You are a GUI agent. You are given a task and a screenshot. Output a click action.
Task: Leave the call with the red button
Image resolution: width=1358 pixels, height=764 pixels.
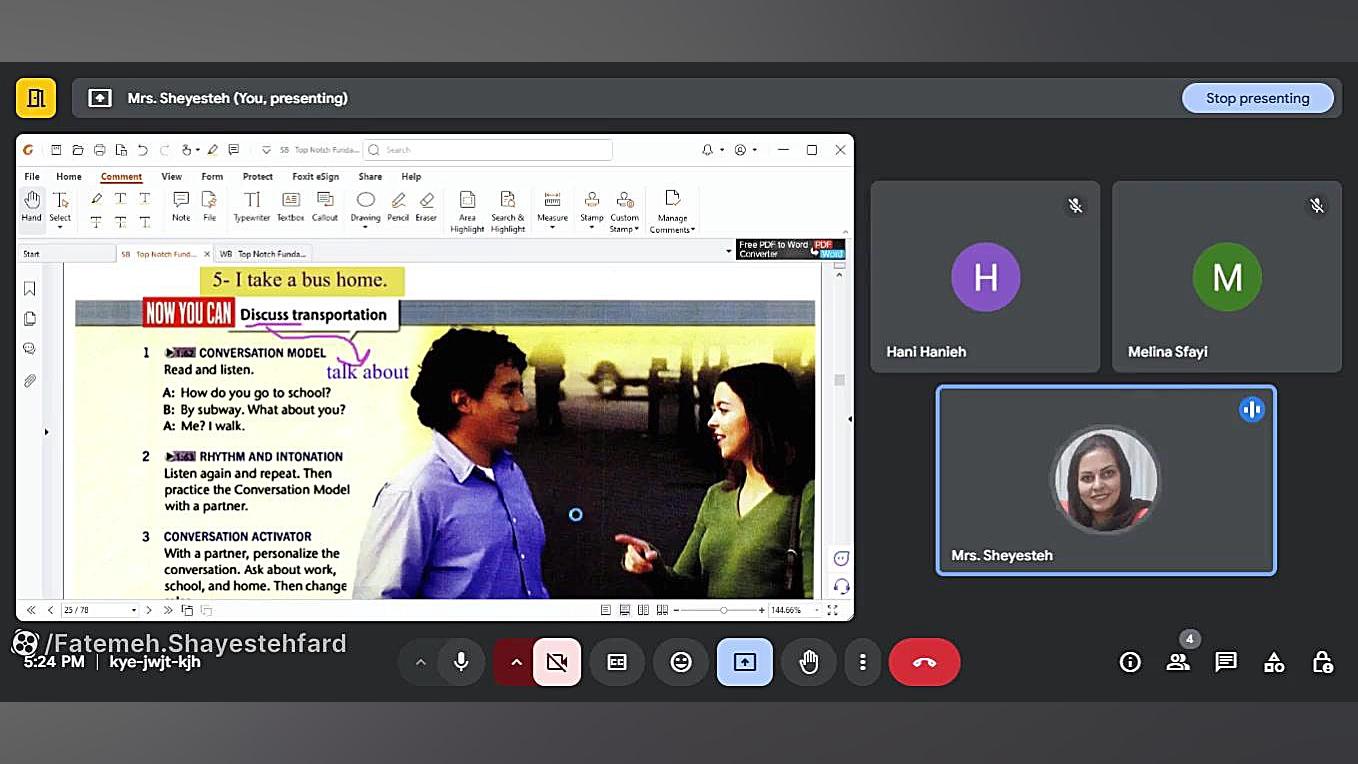(x=924, y=662)
